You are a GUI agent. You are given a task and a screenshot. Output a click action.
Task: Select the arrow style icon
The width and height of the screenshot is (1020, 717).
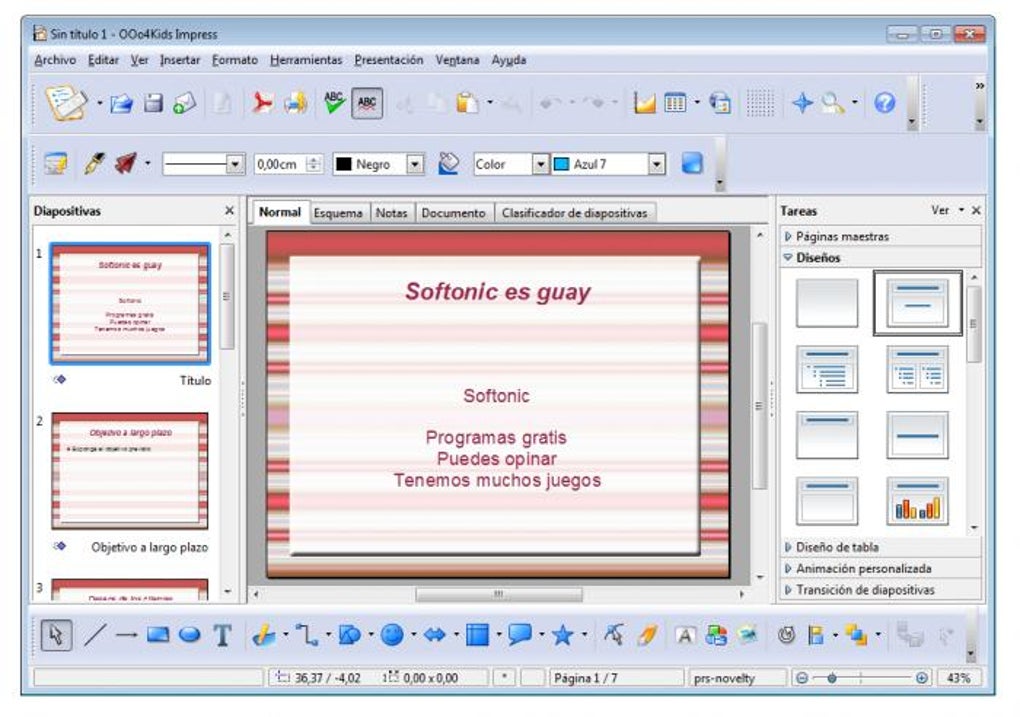click(x=126, y=163)
